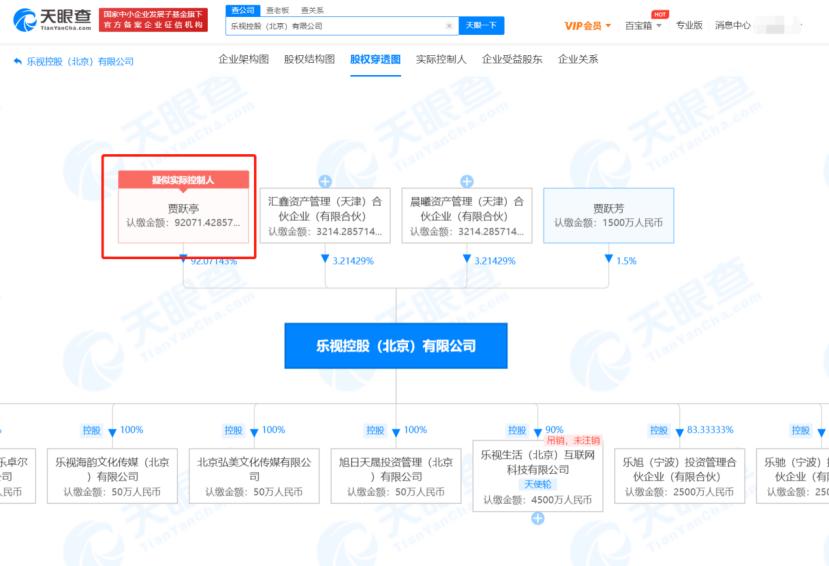This screenshot has width=829, height=566.
Task: Open the VIP会员 dropdown
Action: click(x=587, y=25)
